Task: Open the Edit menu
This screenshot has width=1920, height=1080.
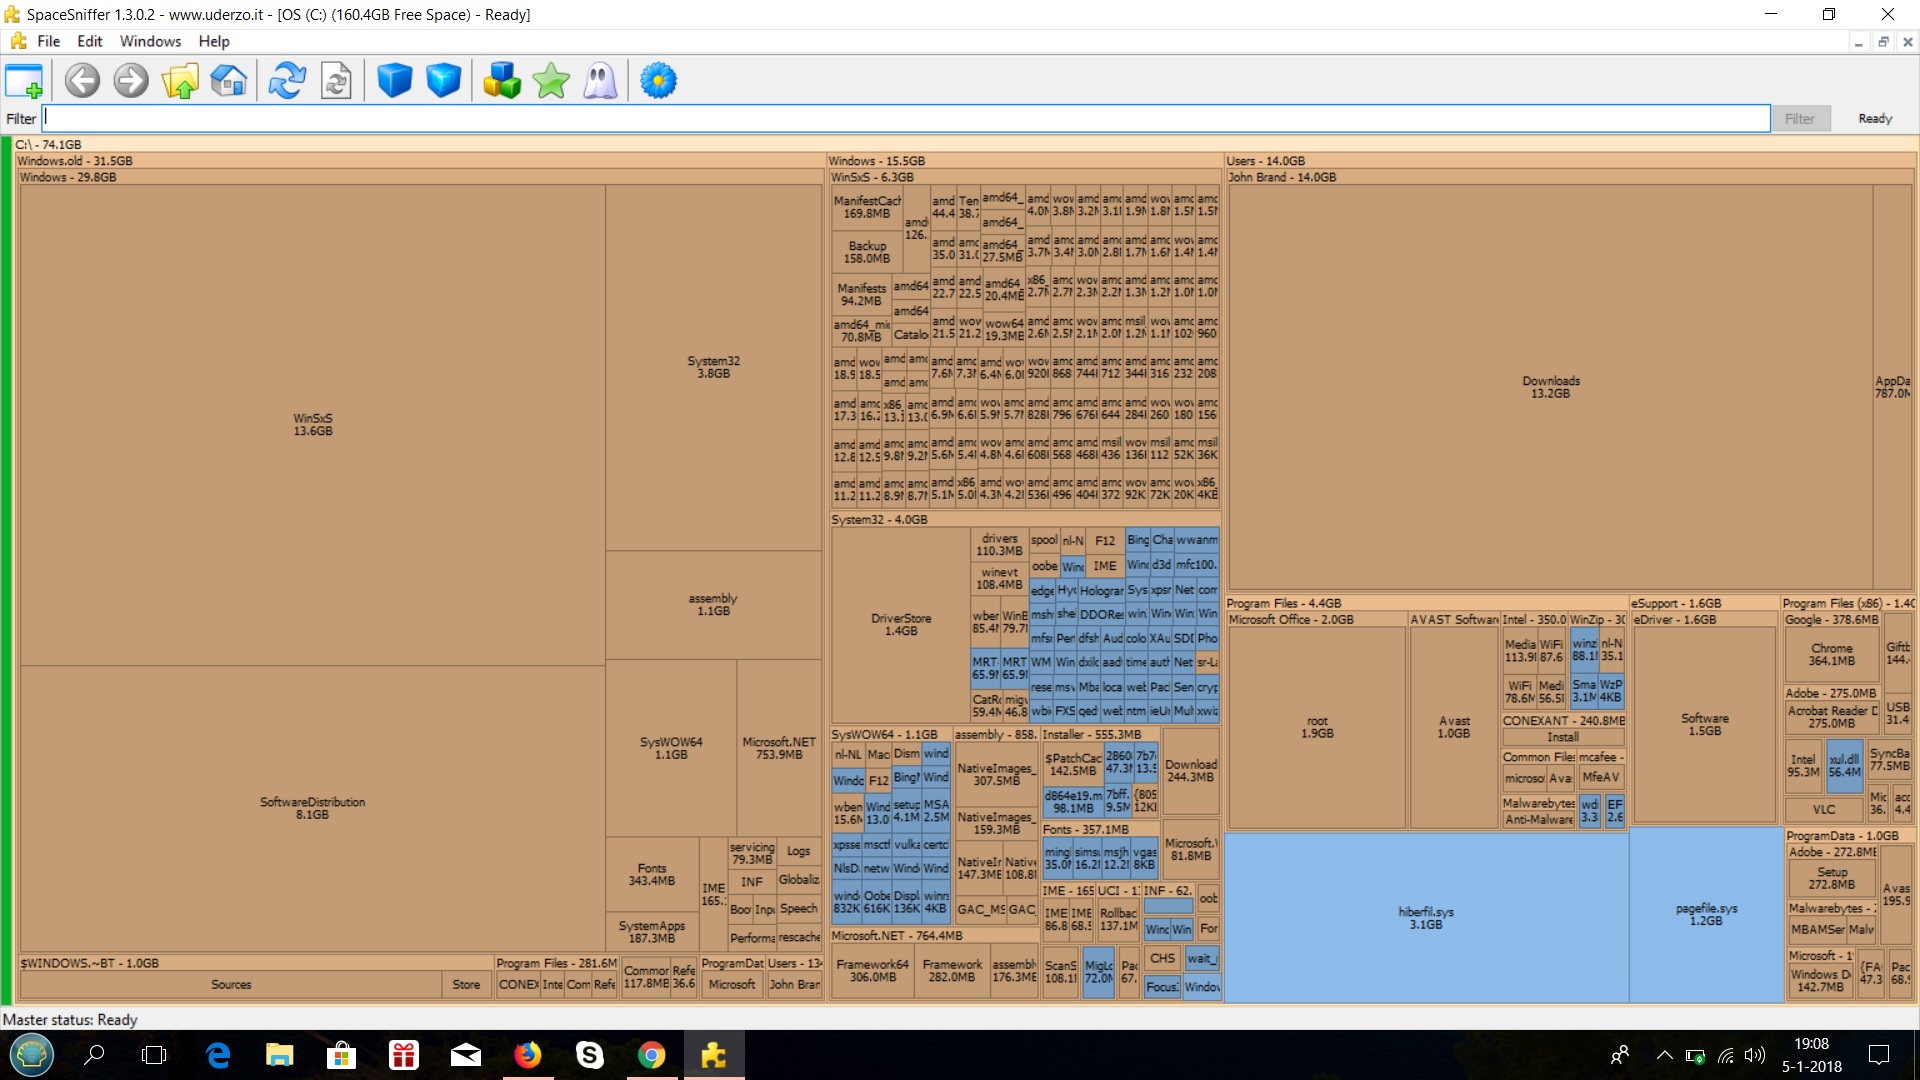Action: click(90, 41)
